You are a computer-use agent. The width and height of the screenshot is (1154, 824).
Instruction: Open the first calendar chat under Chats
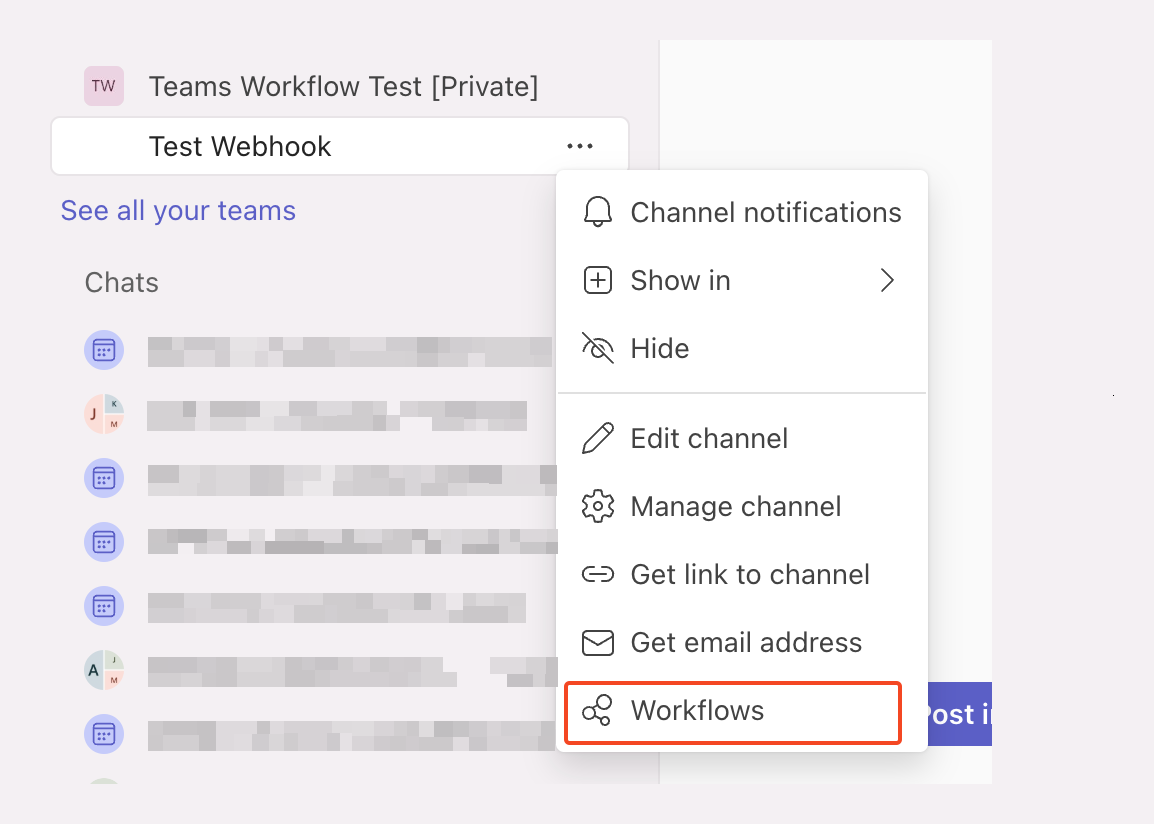tap(104, 350)
